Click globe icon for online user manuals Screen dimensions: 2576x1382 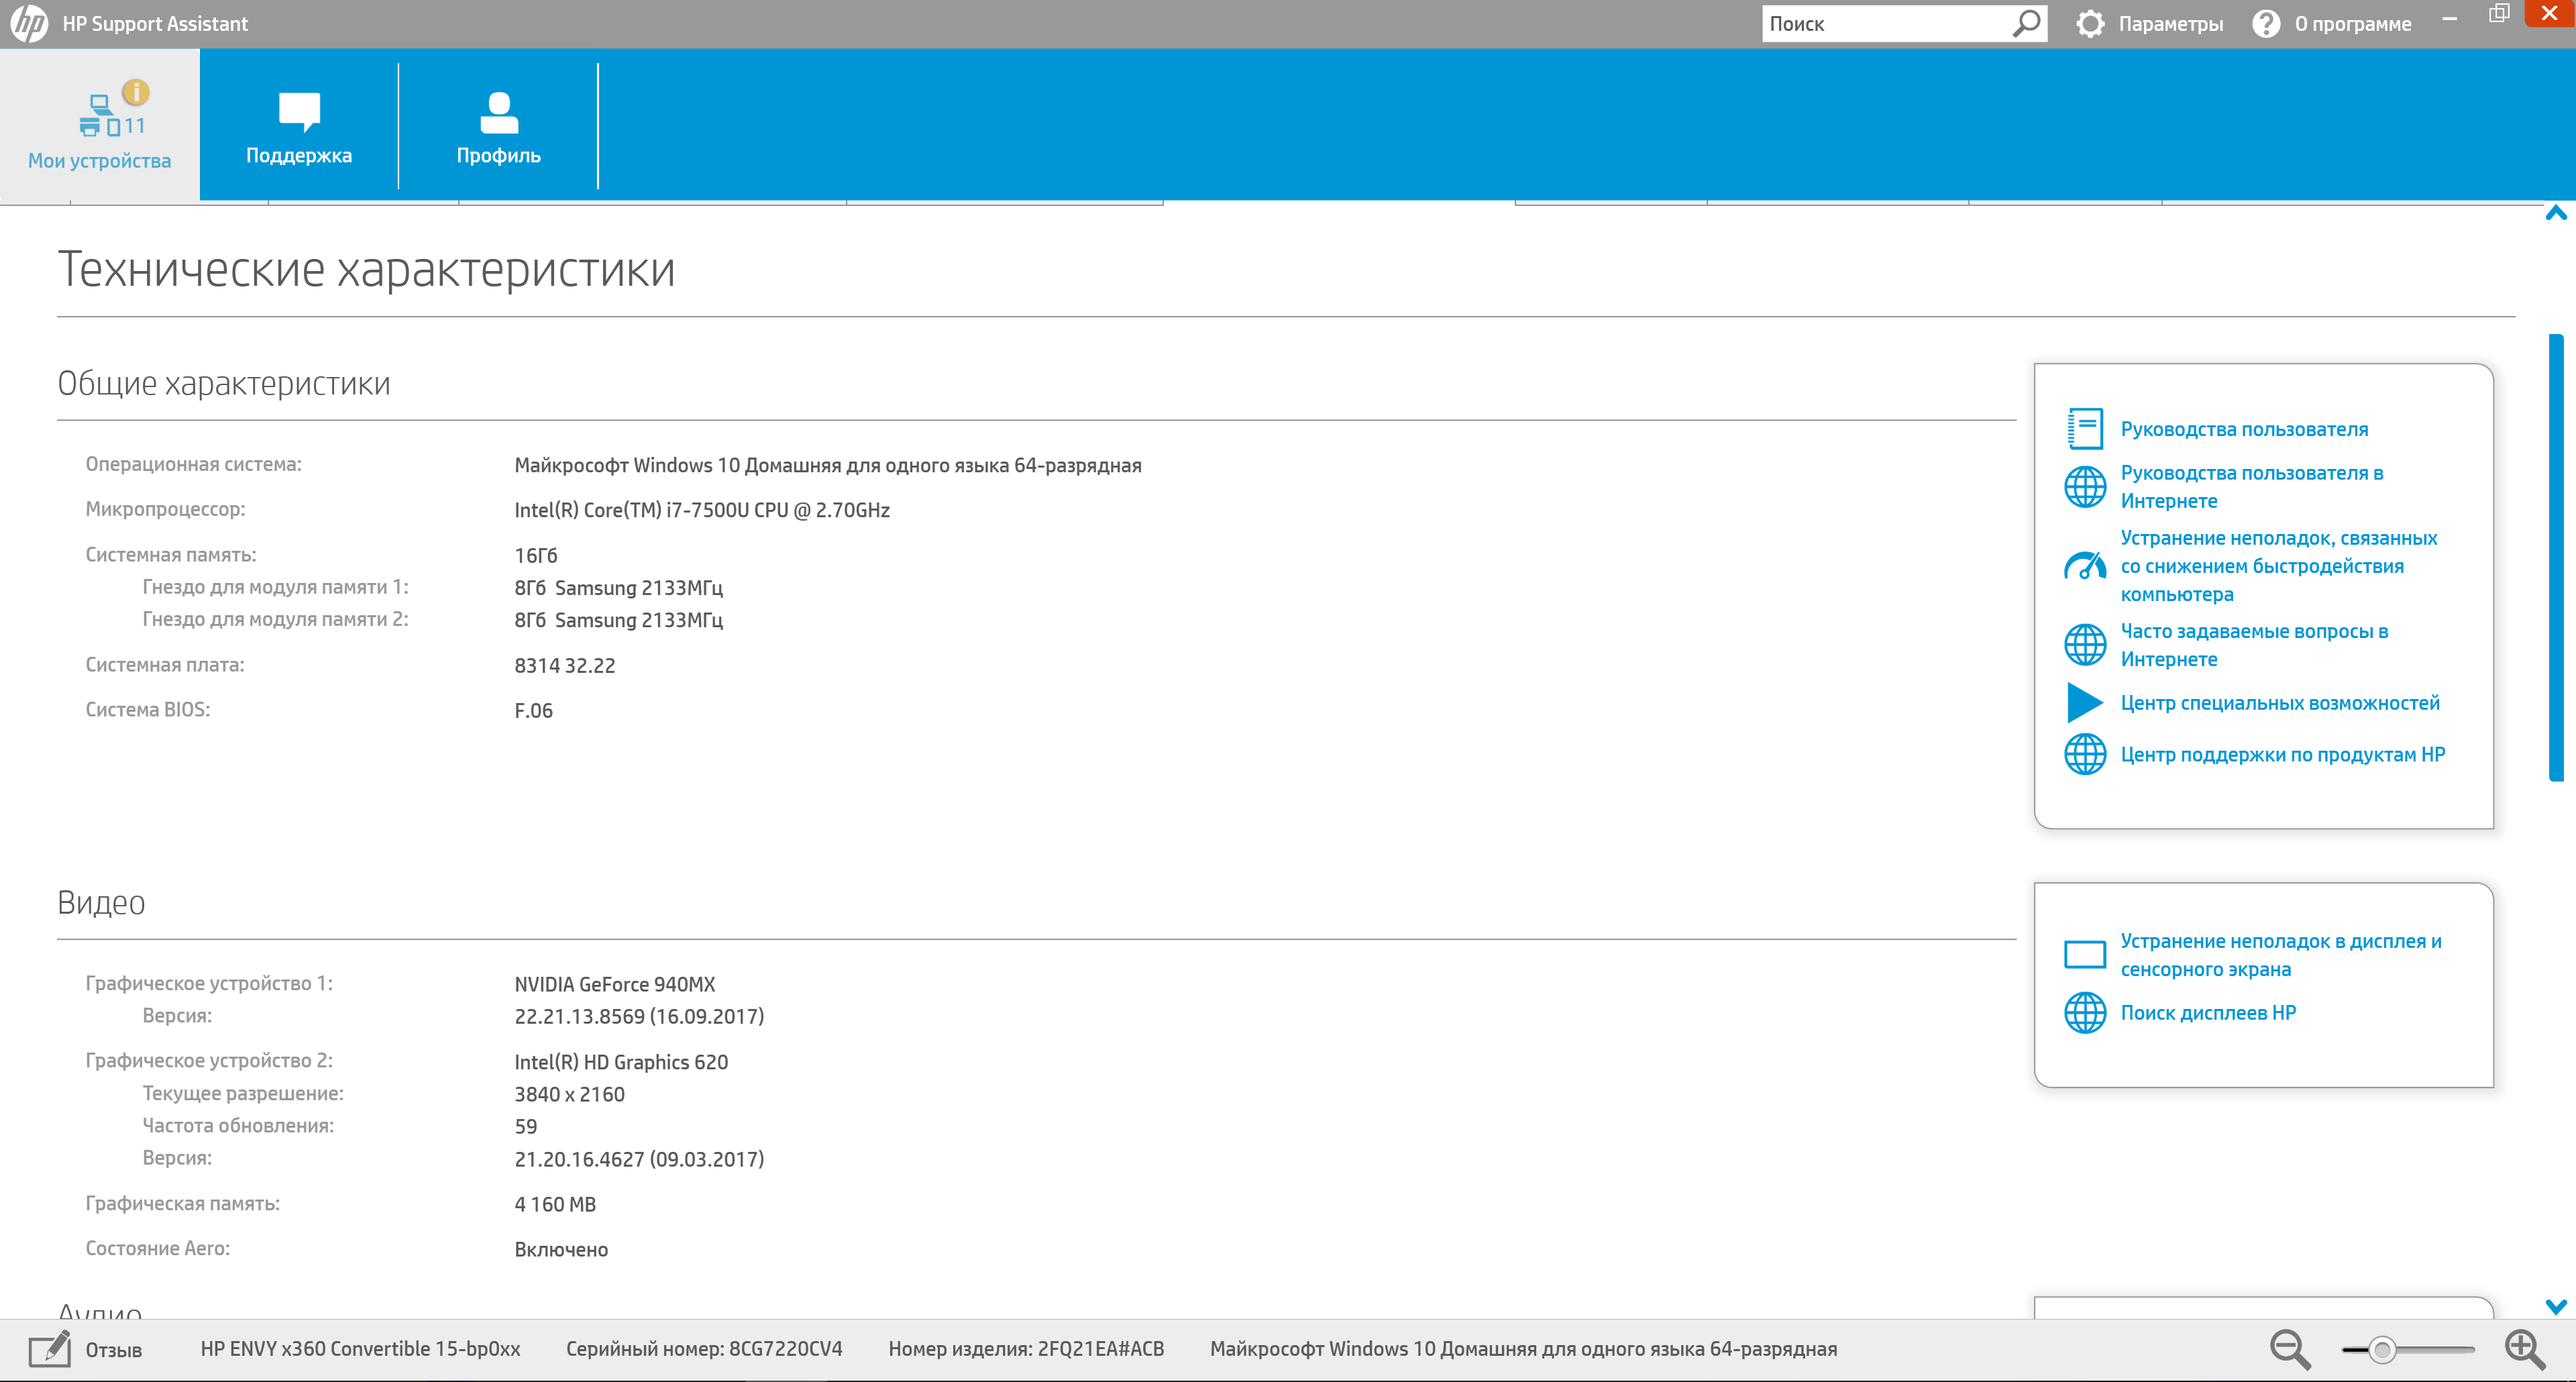click(2085, 487)
